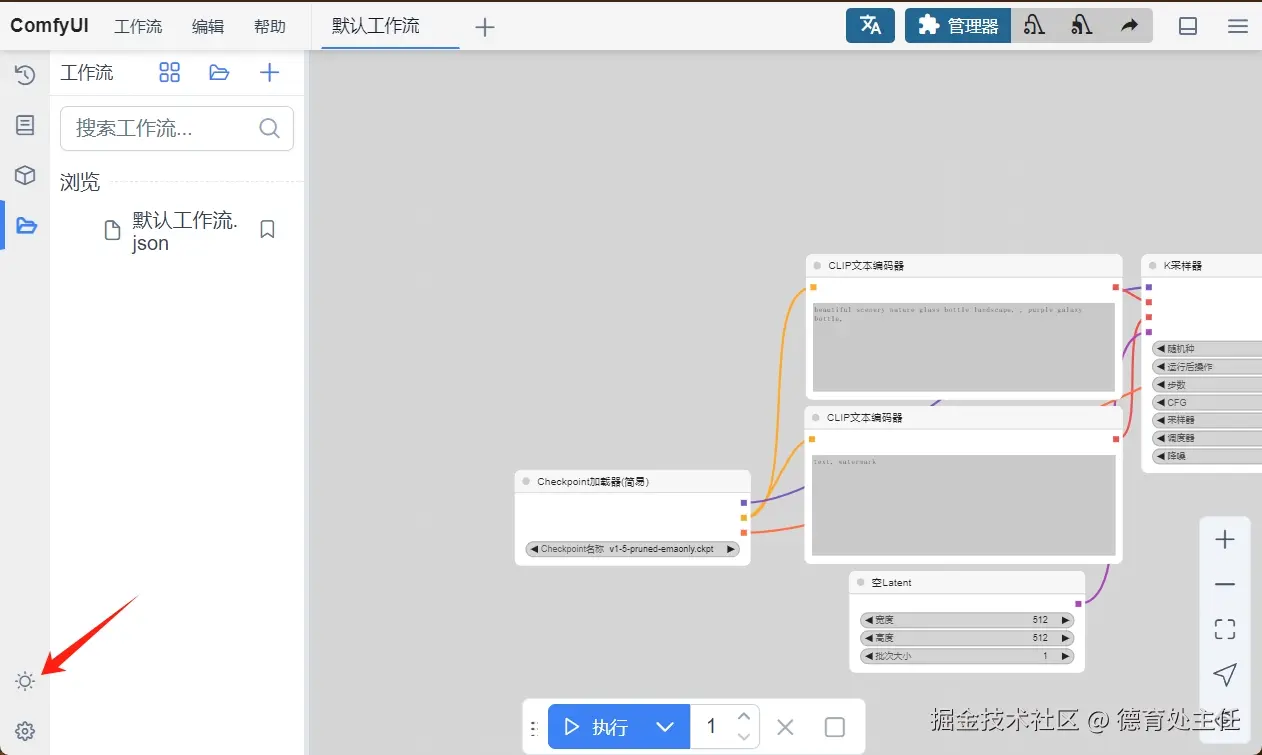Click the magnifier icon in search box
This screenshot has width=1262, height=755.
(269, 128)
